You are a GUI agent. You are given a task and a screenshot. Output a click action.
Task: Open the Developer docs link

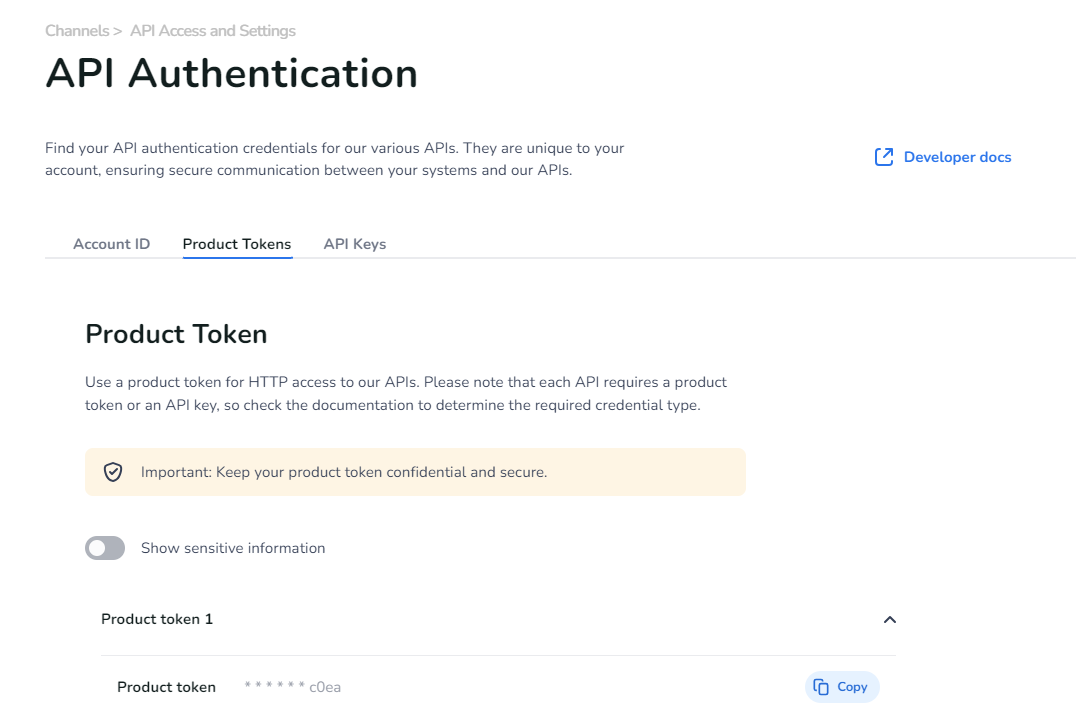coord(957,157)
